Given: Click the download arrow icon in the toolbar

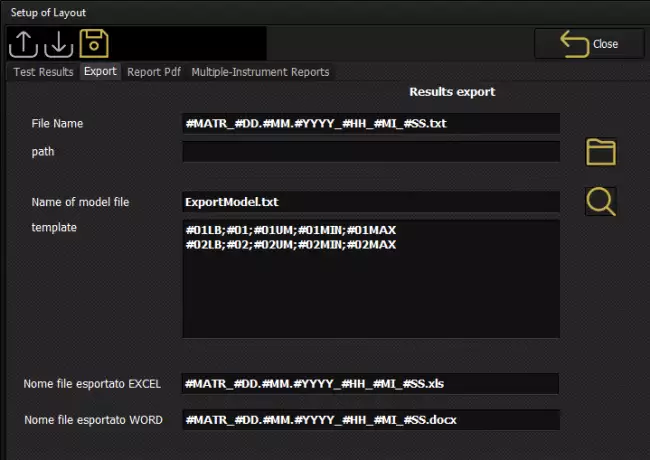Looking at the screenshot, I should (59, 44).
